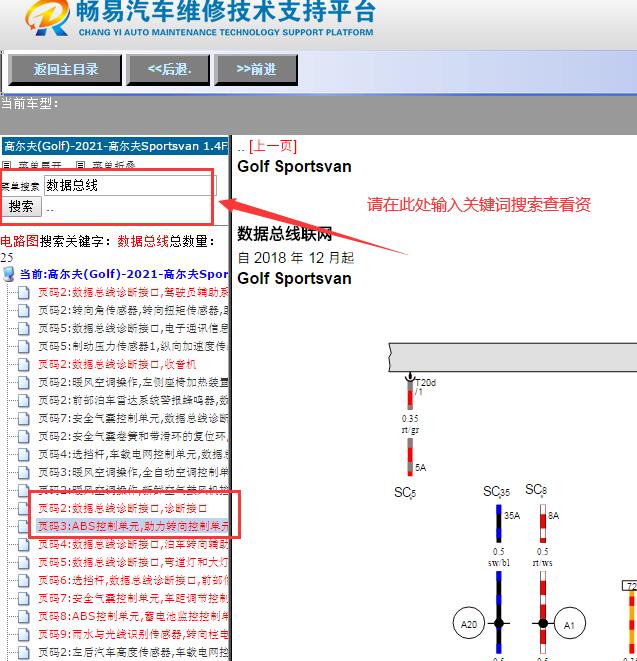
Task: Open 页码7:安全气囊控制单元,数据总线诊断 entry
Action: pyautogui.click(x=133, y=418)
